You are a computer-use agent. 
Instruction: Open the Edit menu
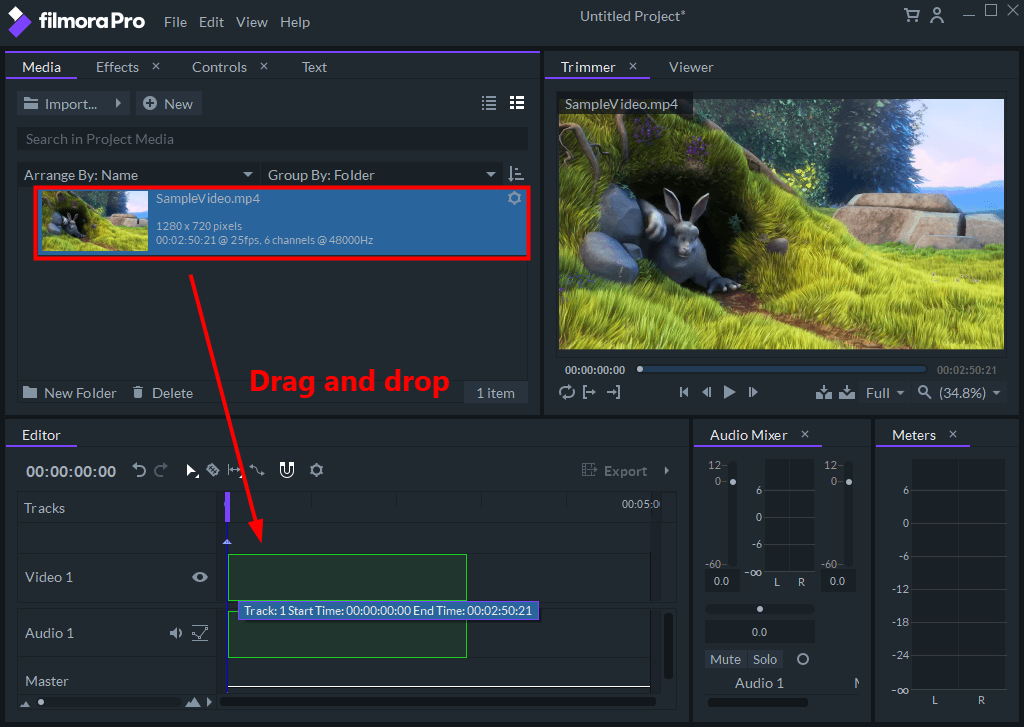click(211, 22)
